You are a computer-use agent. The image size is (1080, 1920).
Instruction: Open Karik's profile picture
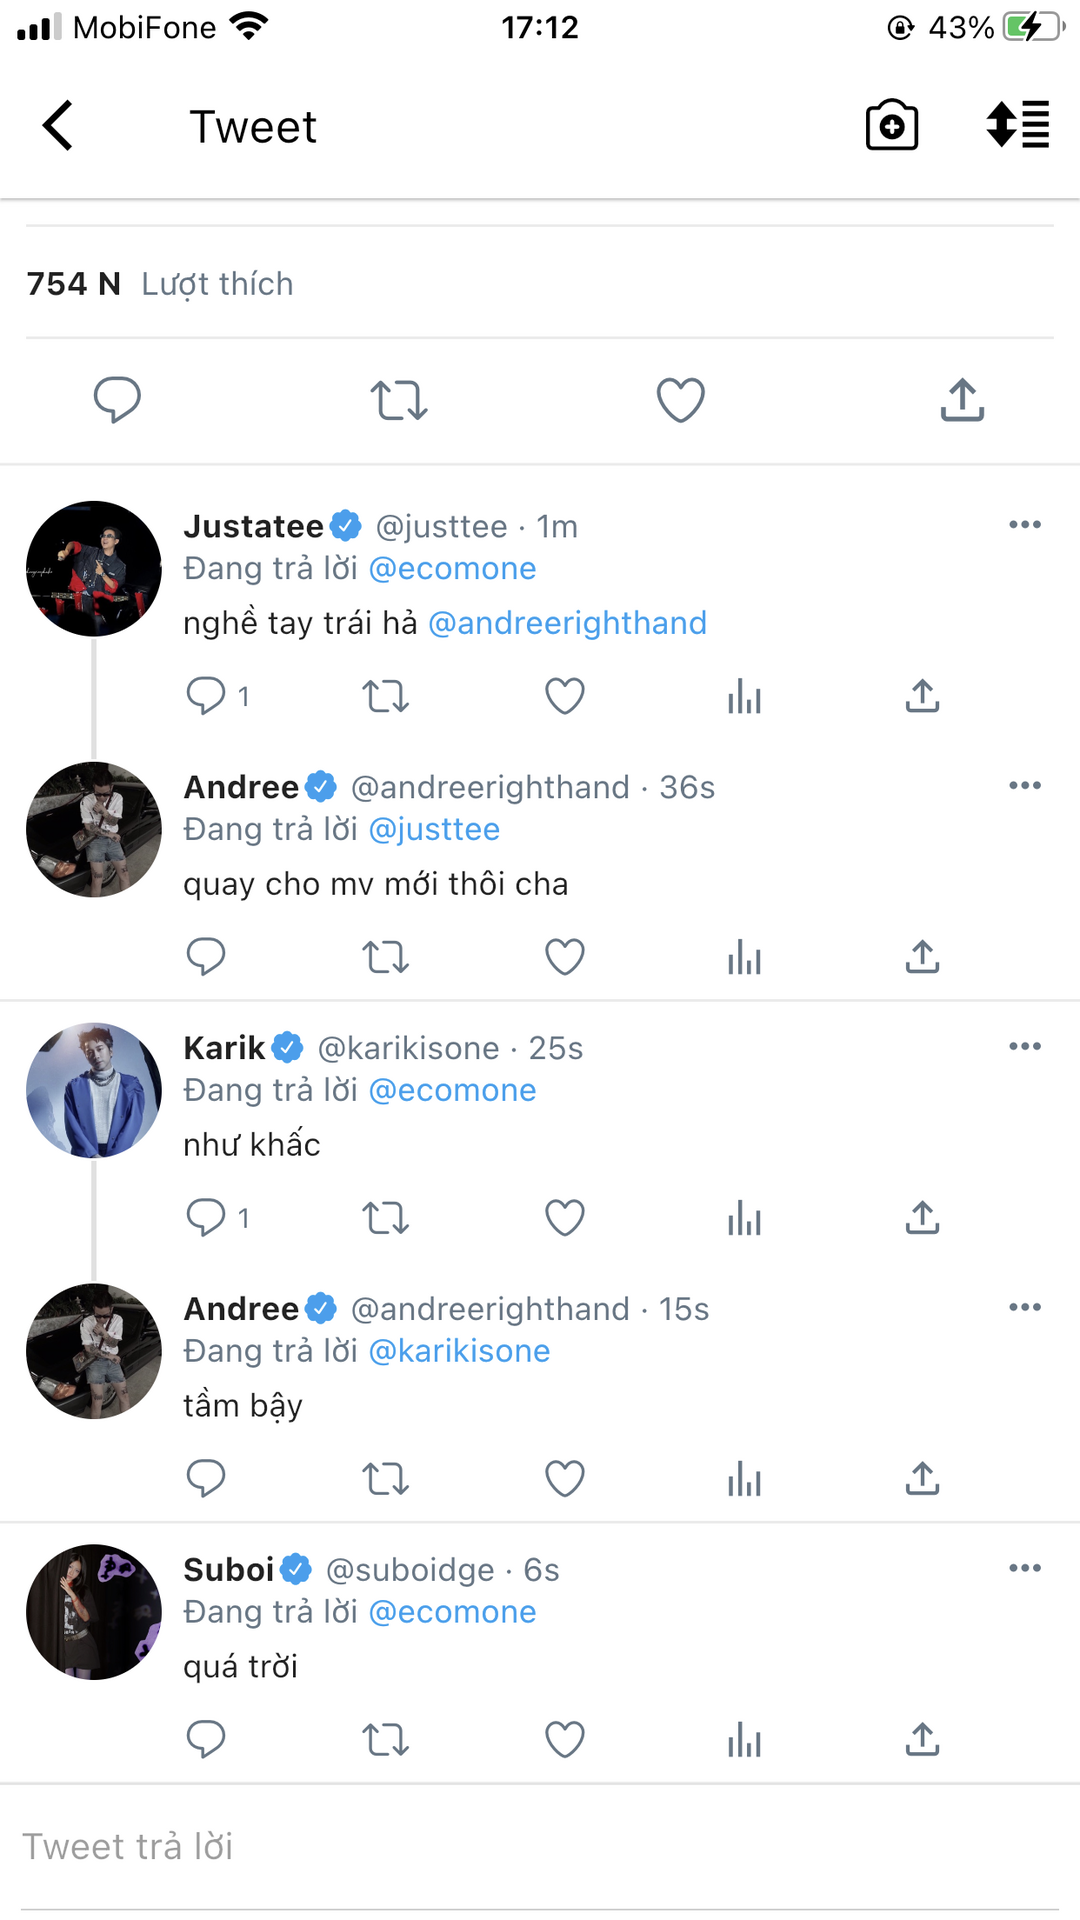click(x=94, y=1090)
